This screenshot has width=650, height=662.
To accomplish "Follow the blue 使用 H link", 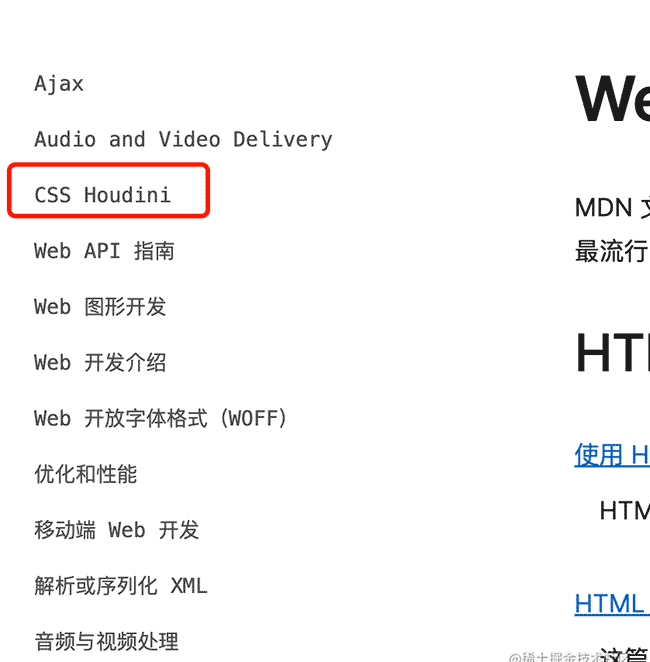I will pyautogui.click(x=612, y=455).
